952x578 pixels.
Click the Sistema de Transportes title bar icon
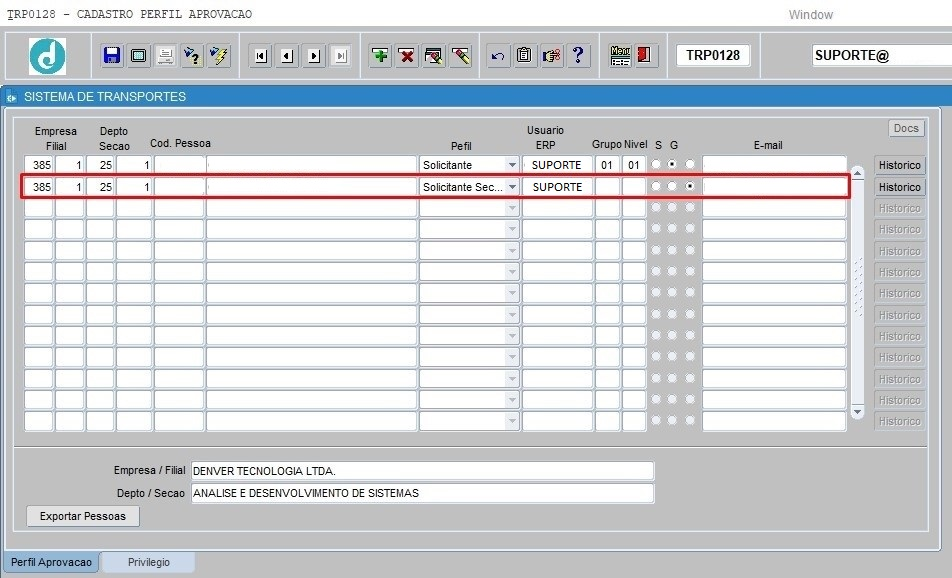(x=12, y=97)
